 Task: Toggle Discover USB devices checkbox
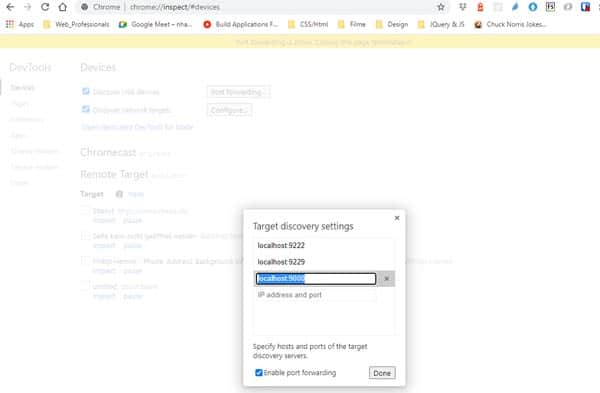pos(86,91)
